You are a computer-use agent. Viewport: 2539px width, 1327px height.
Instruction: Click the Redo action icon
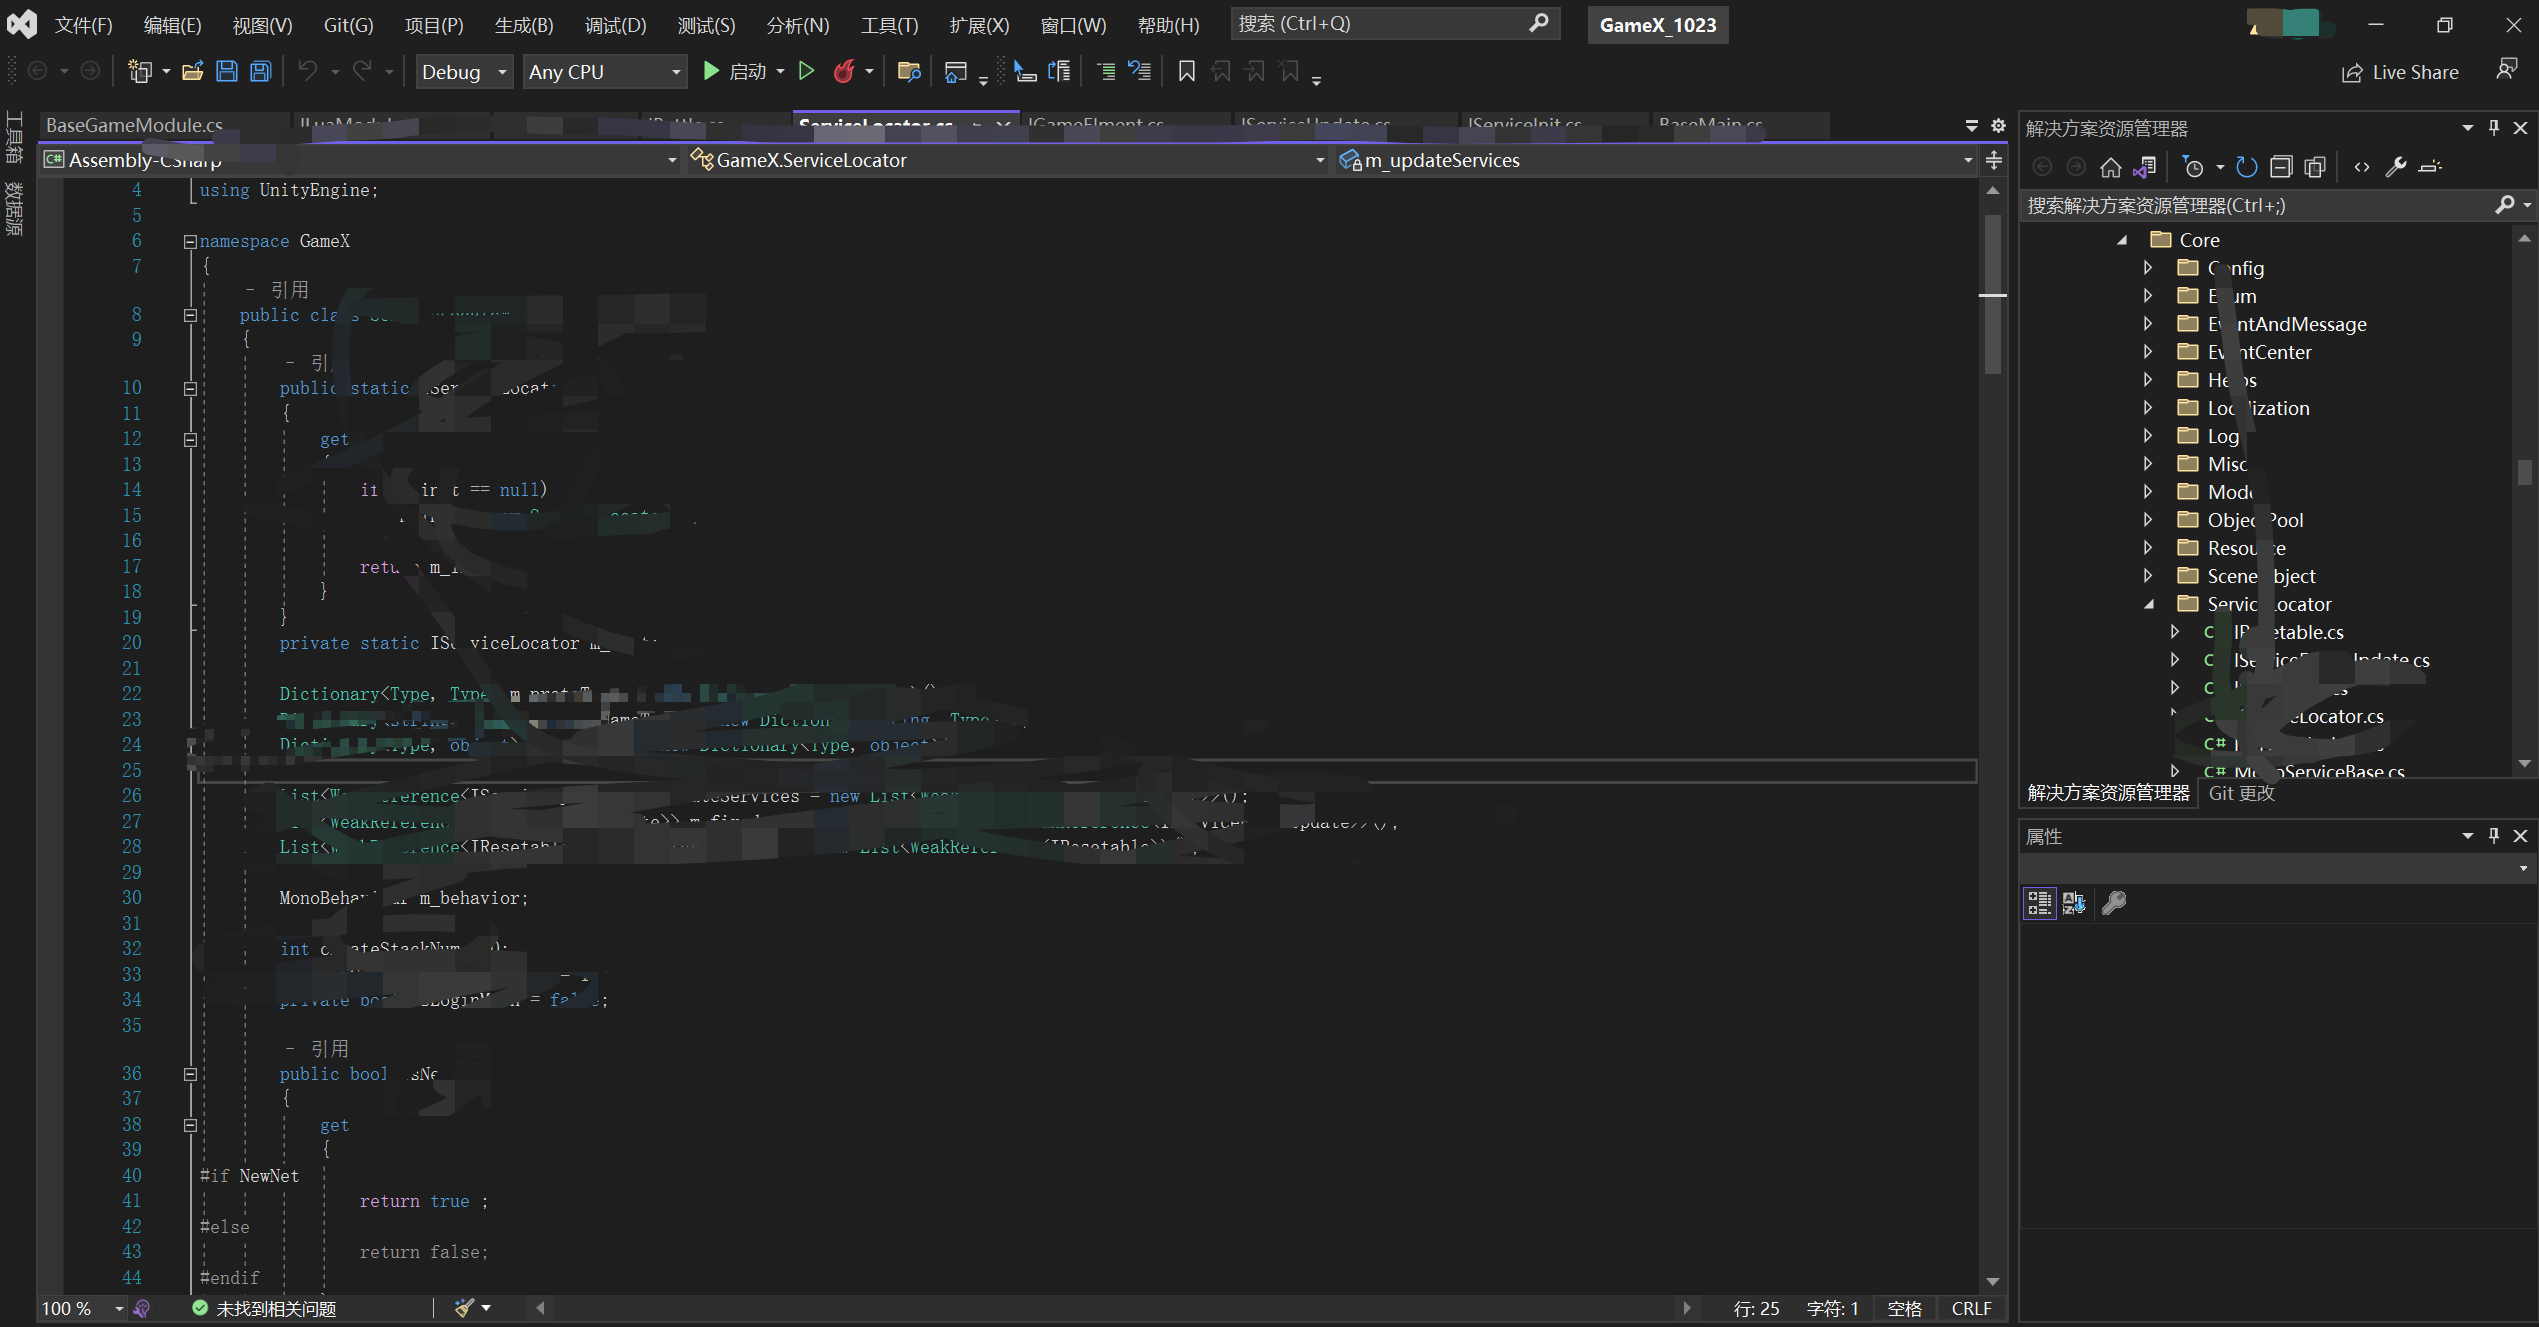point(363,71)
